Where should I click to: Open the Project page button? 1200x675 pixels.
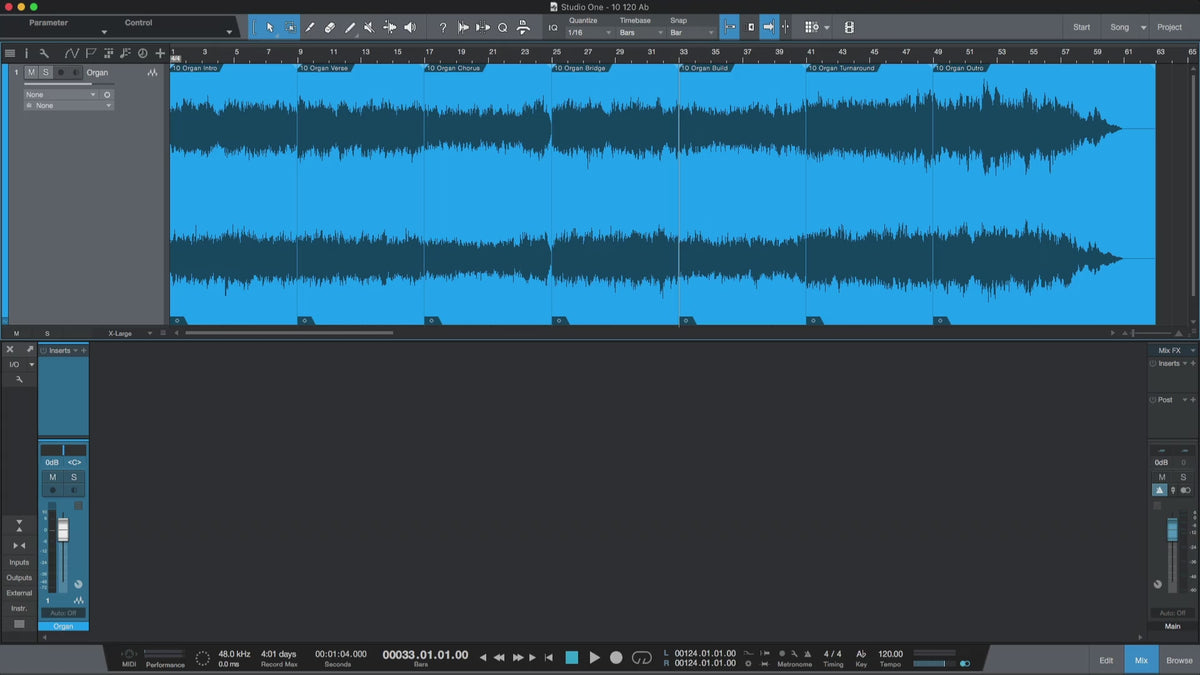coord(1169,27)
